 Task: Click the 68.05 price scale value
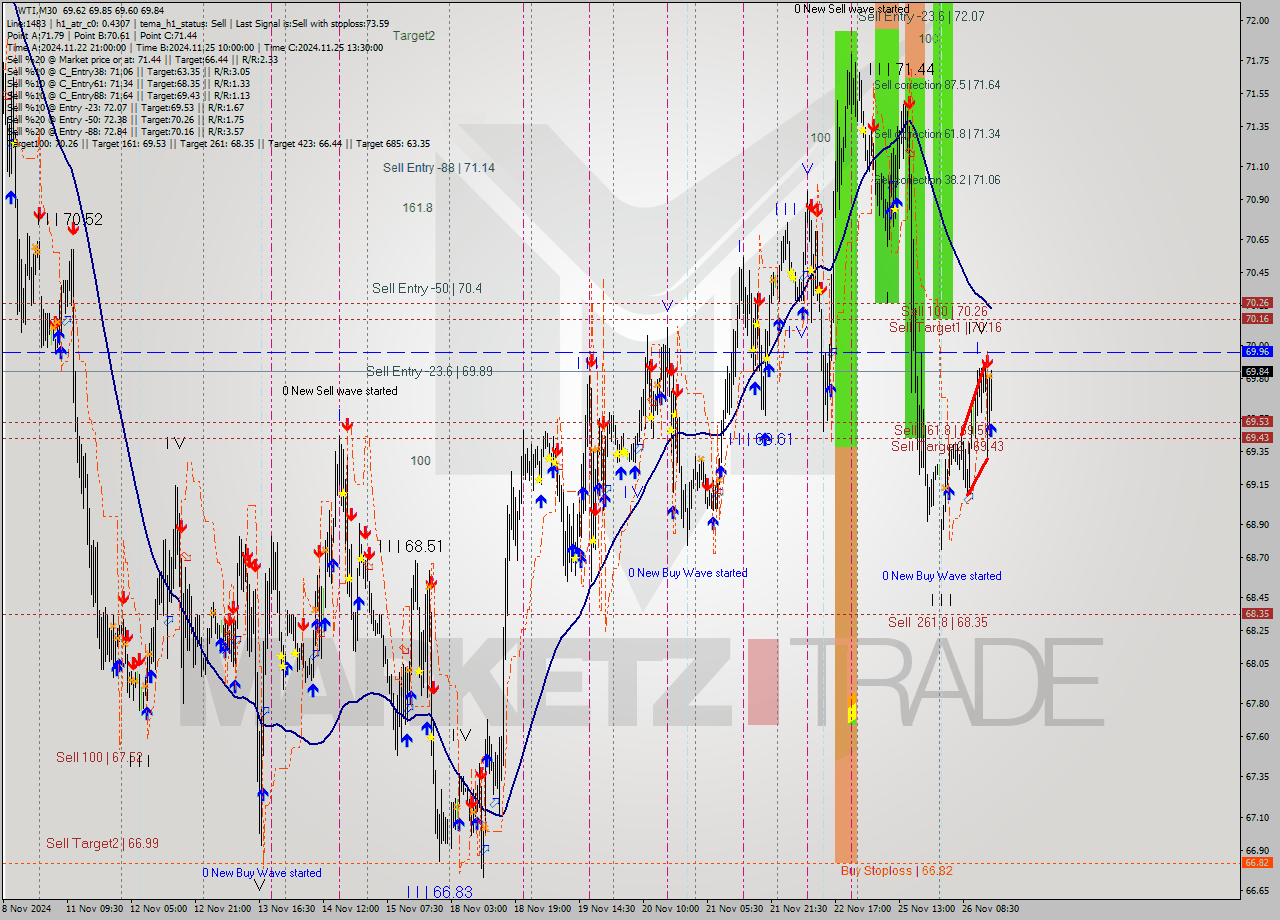point(1257,664)
